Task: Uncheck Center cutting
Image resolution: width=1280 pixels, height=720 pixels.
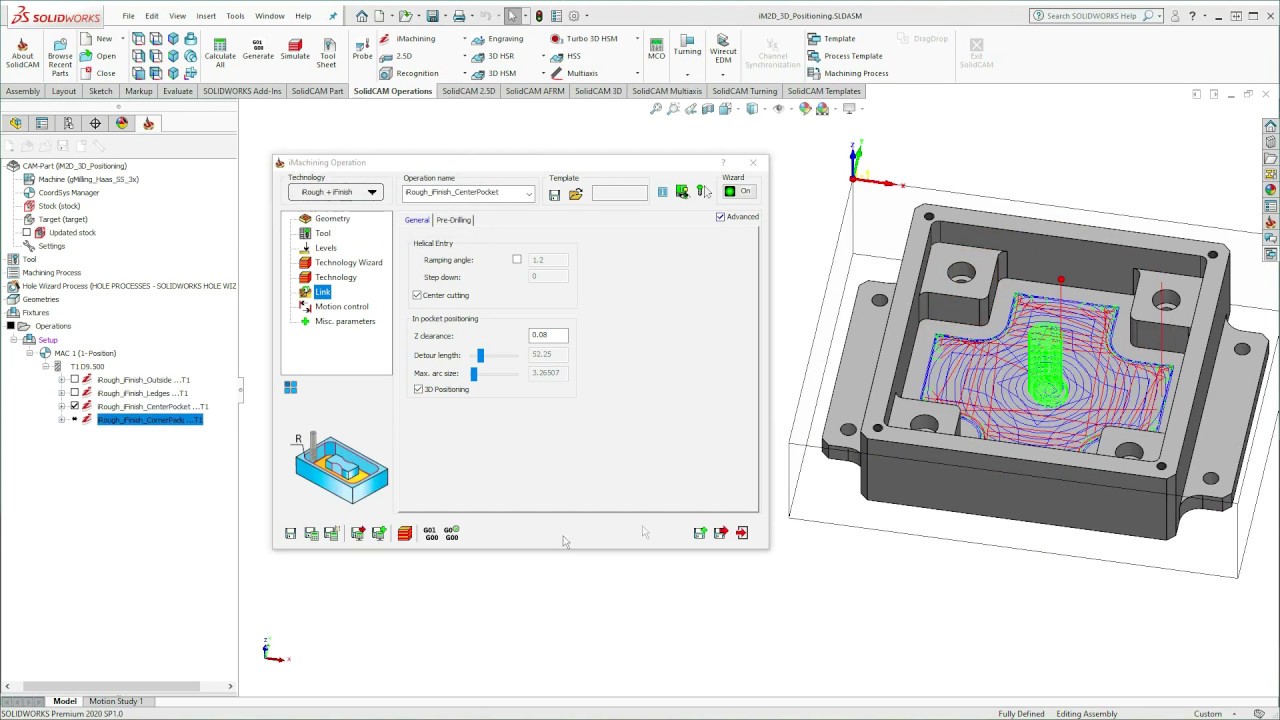Action: pos(417,295)
